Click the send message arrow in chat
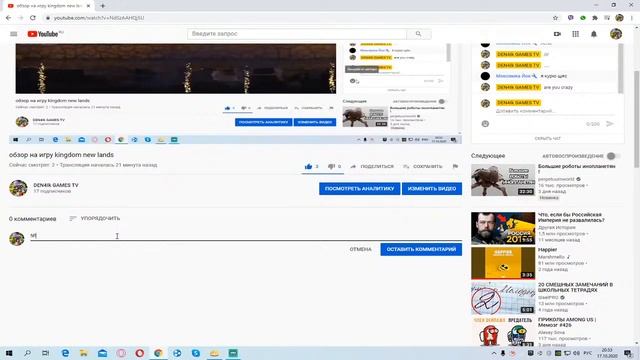The height and width of the screenshot is (360, 640). click(610, 124)
